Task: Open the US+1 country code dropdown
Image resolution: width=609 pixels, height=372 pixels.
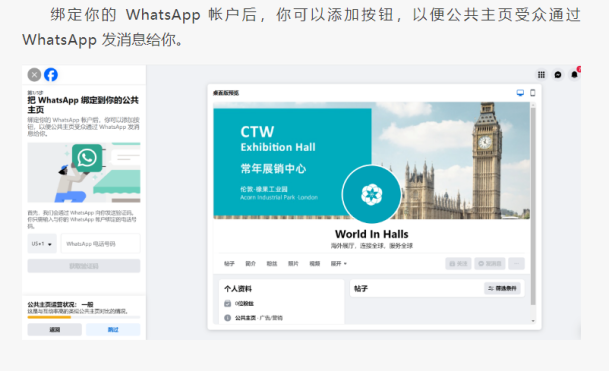Action: (42, 244)
